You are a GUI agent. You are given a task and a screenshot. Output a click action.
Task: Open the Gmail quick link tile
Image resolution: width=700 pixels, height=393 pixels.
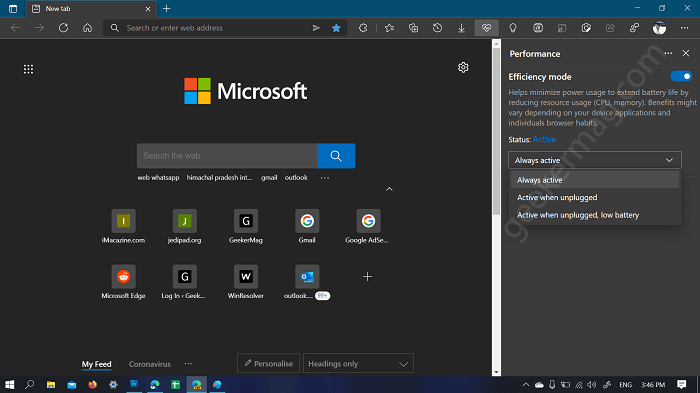coord(307,226)
